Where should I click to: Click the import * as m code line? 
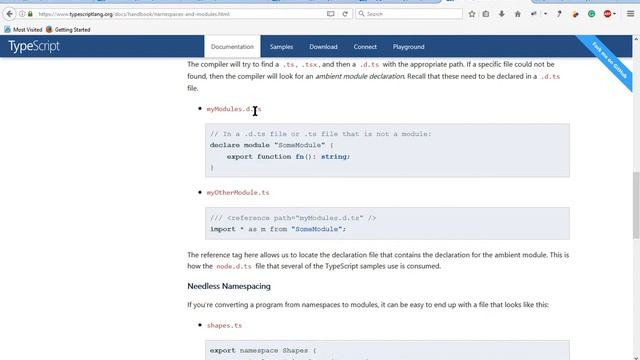[278, 229]
